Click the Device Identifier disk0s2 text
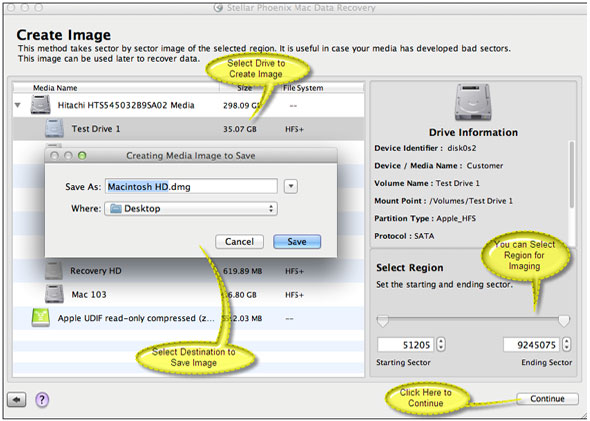This screenshot has width=590, height=421. (x=425, y=148)
